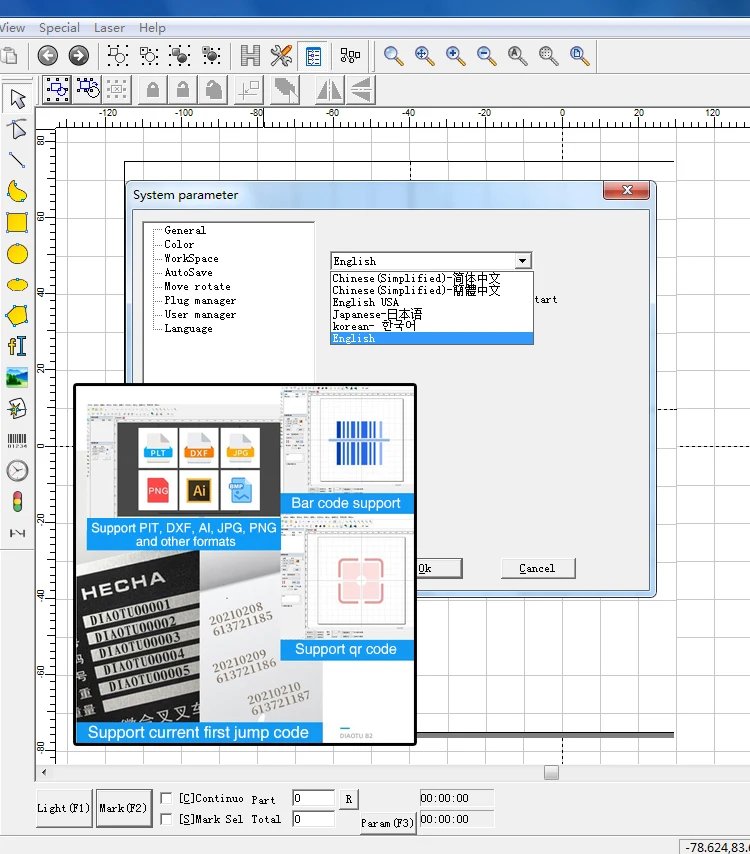Select the Pick arrow tool

[17, 98]
